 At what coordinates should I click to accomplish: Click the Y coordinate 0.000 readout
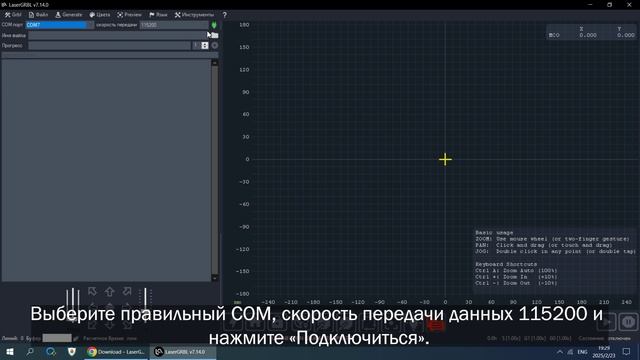625,36
